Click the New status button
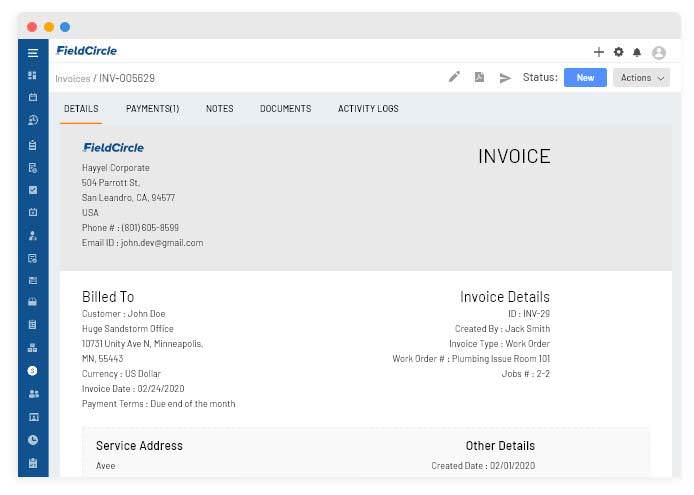The image size is (694, 495). tap(585, 77)
